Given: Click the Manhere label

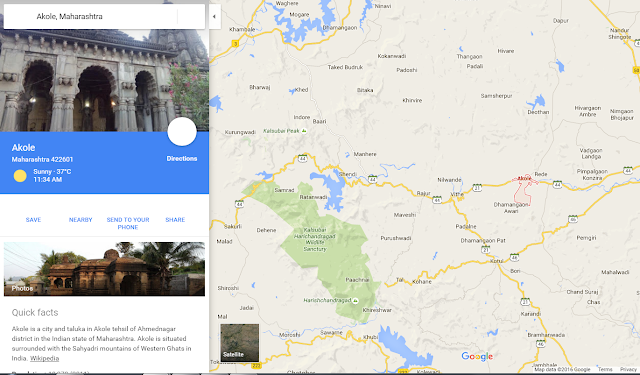Looking at the screenshot, I should tap(365, 154).
